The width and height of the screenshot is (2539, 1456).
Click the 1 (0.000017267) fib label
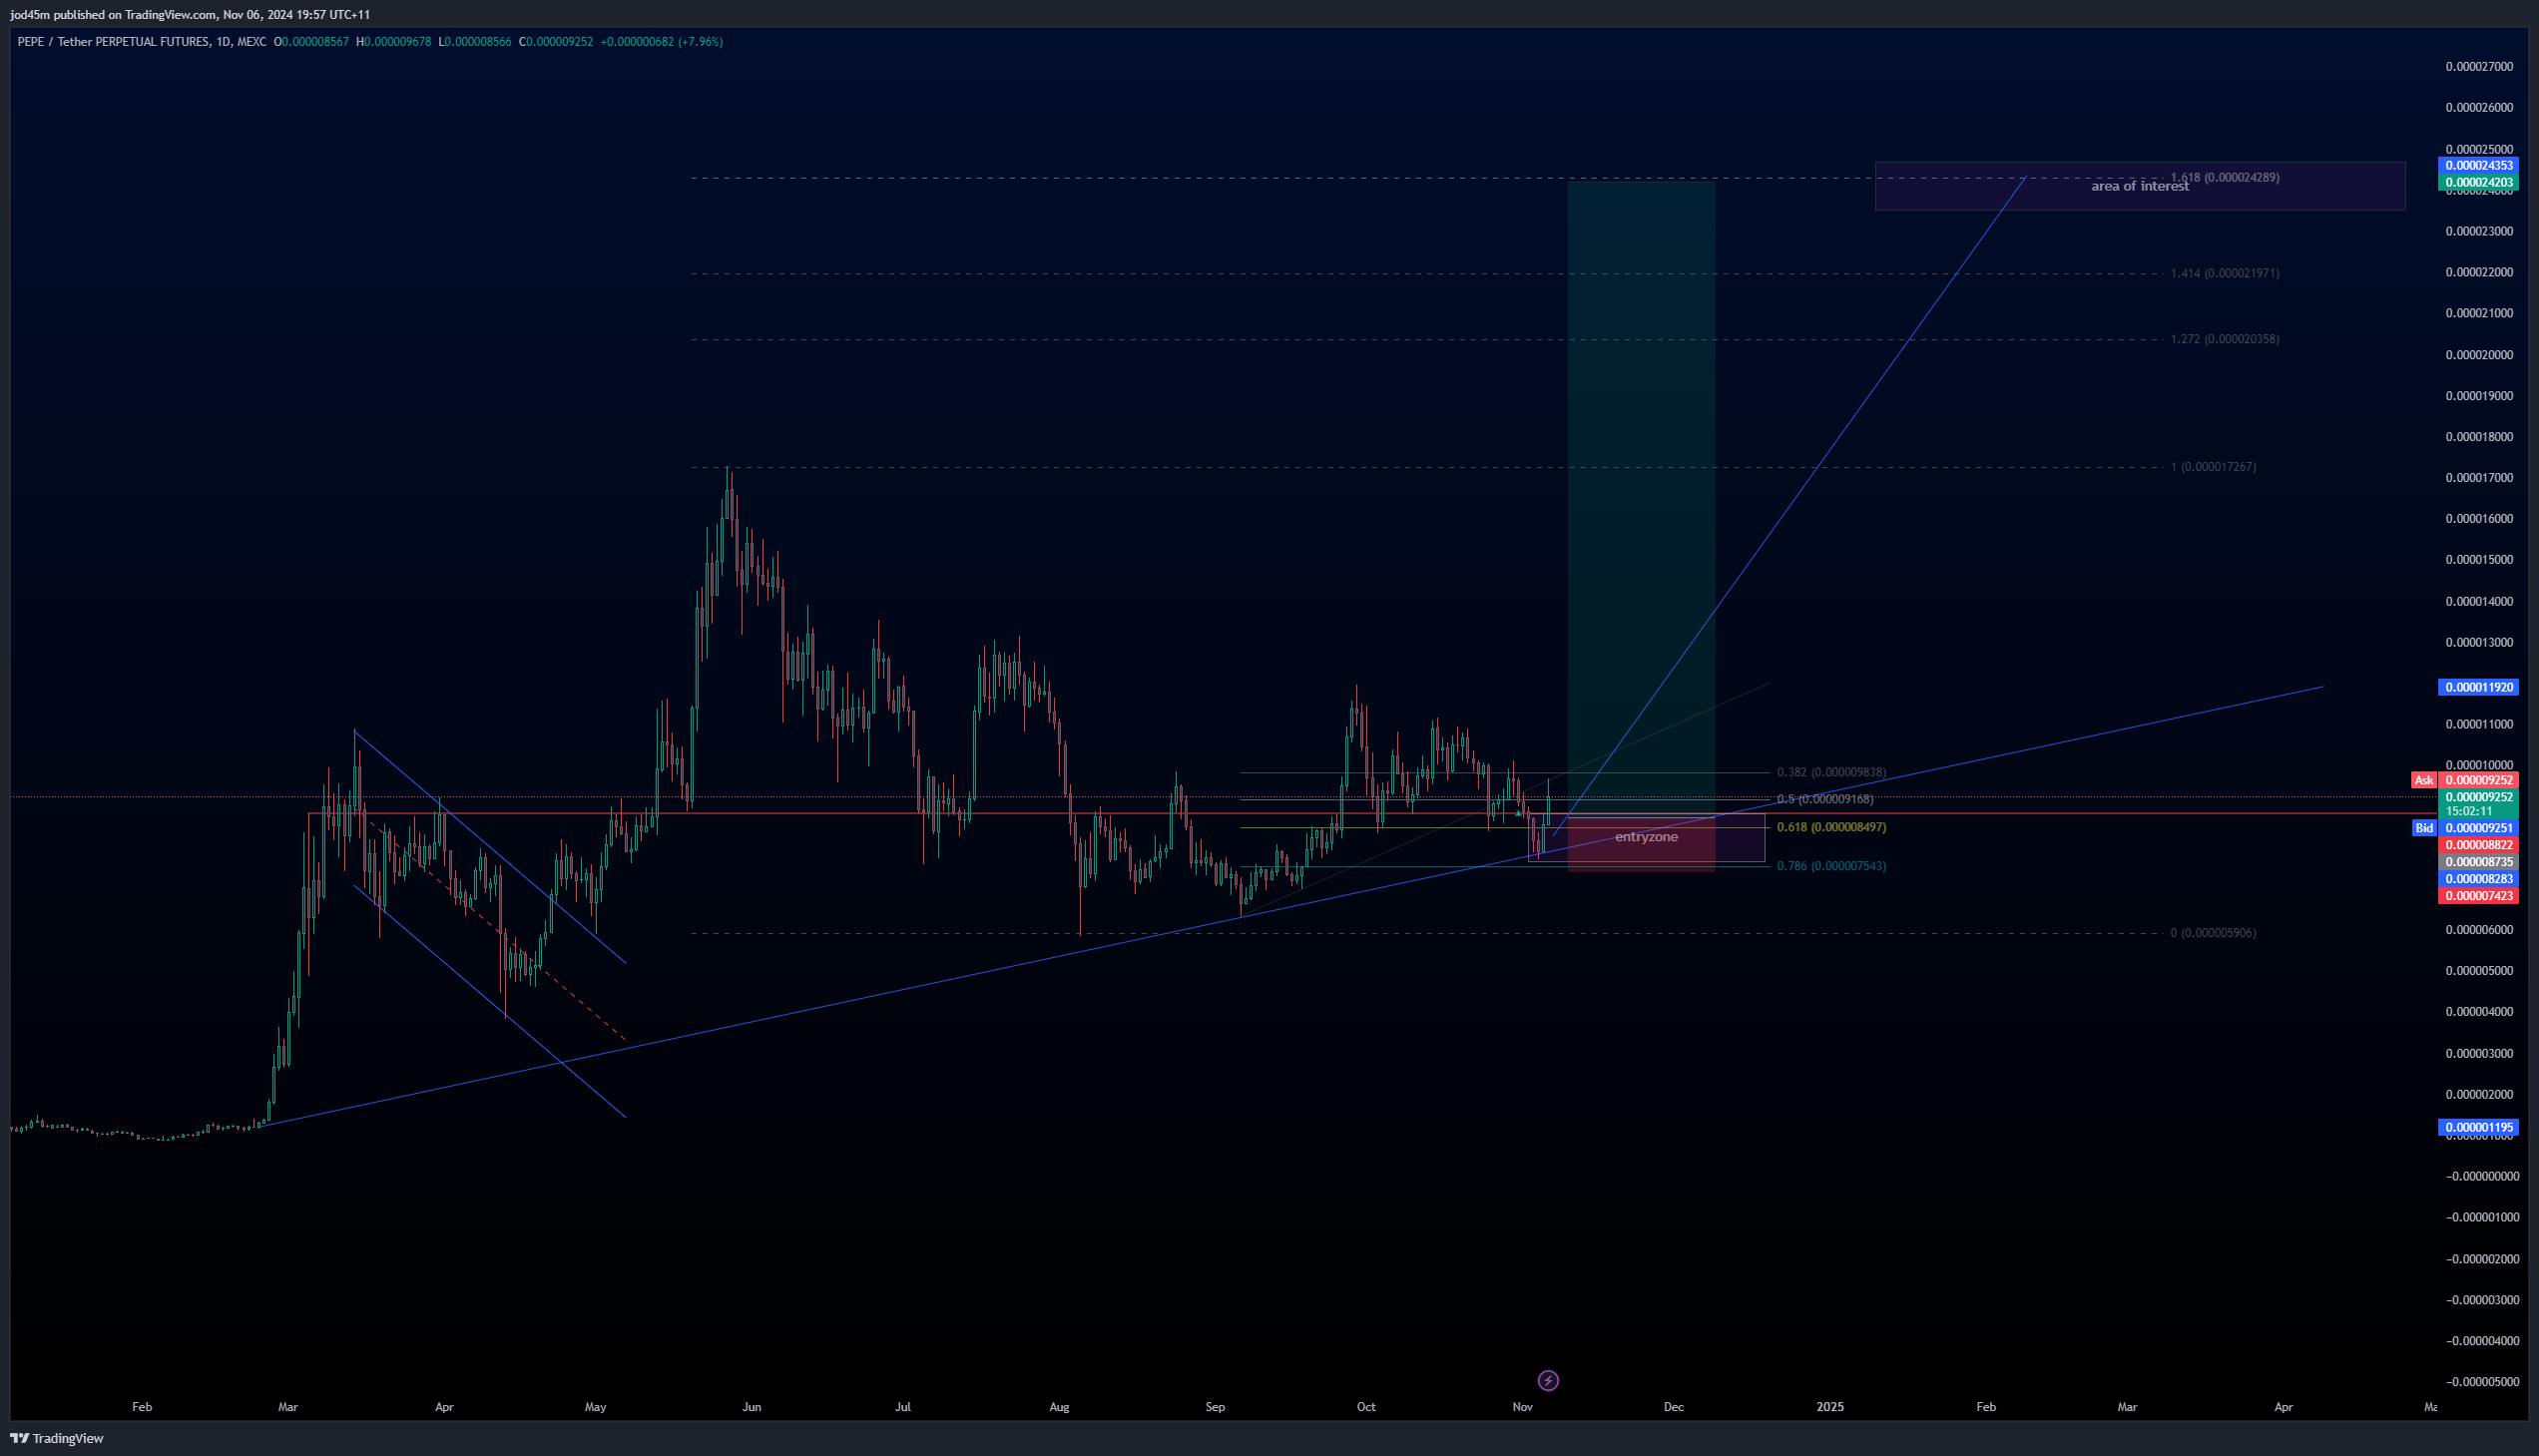(x=2213, y=467)
